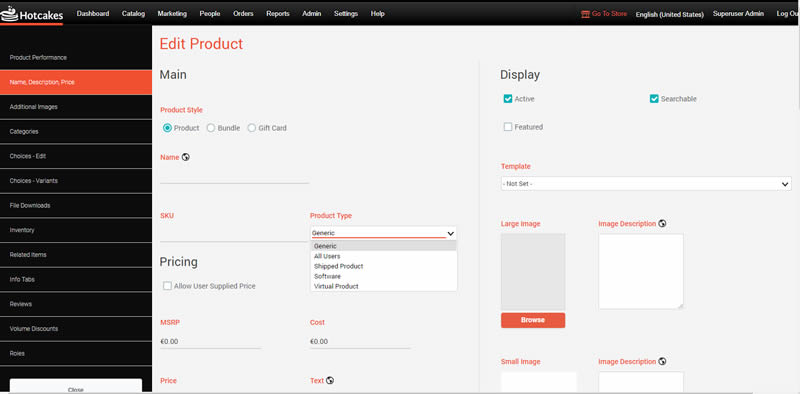Click the Product Type dropdown arrow
This screenshot has width=800, height=394.
pos(451,233)
